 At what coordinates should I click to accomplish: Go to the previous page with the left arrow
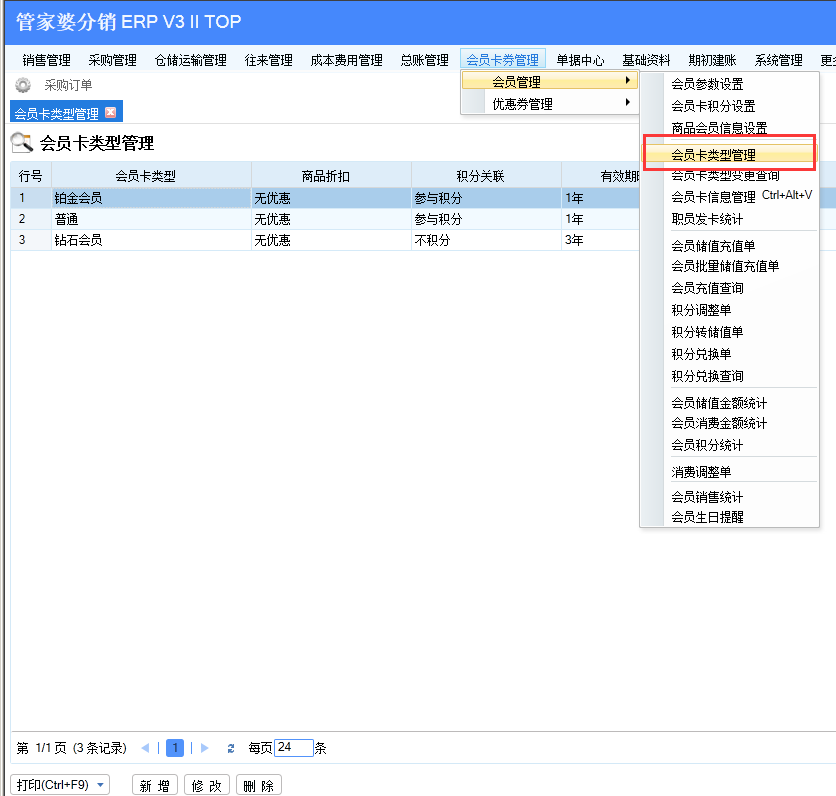[146, 748]
